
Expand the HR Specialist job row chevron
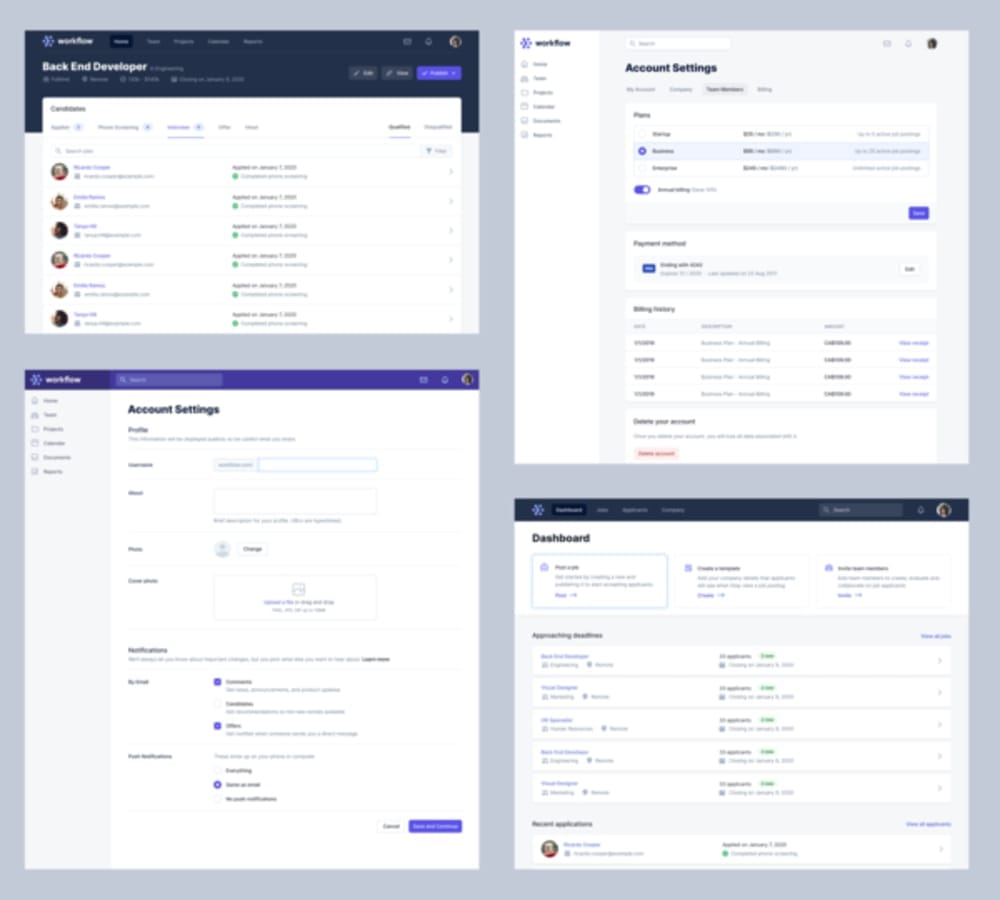pyautogui.click(x=938, y=723)
